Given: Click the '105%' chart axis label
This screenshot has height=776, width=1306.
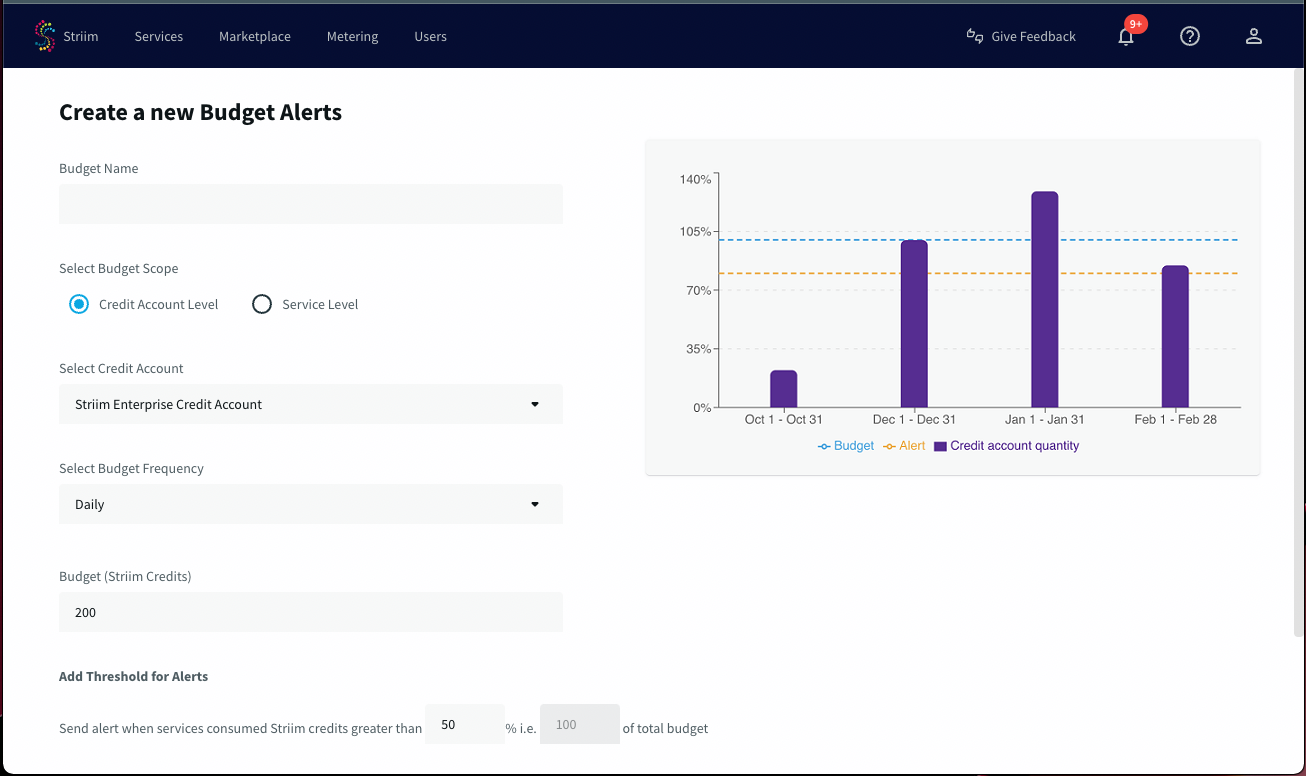Looking at the screenshot, I should [695, 232].
